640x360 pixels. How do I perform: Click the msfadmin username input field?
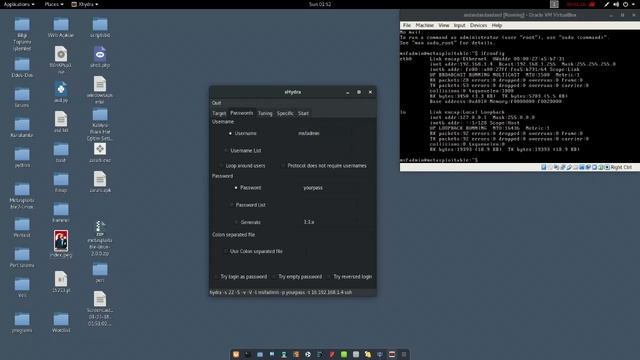(x=323, y=133)
